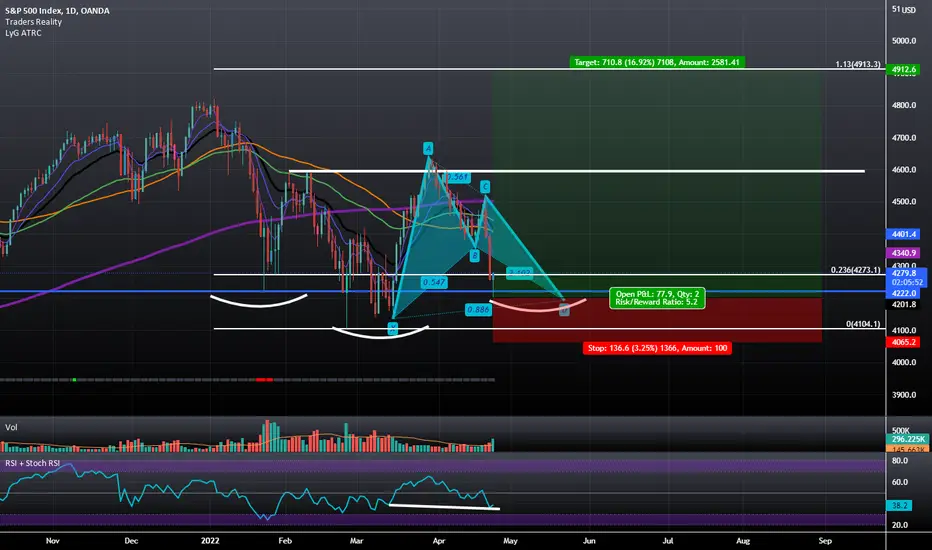Image resolution: width=932 pixels, height=550 pixels.
Task: Select the 0.886 ratio label
Action: [478, 310]
